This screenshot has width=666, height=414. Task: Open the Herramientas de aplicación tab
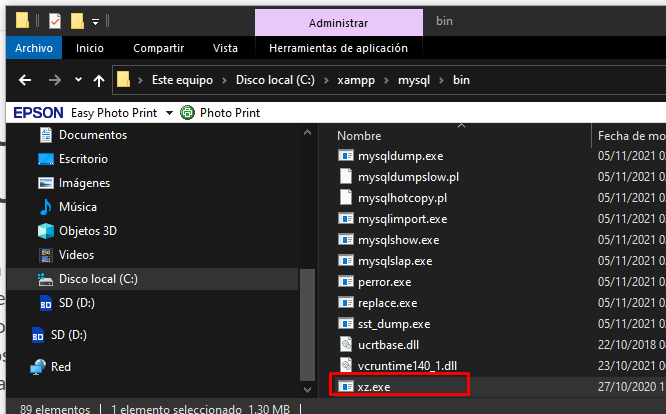pyautogui.click(x=338, y=47)
